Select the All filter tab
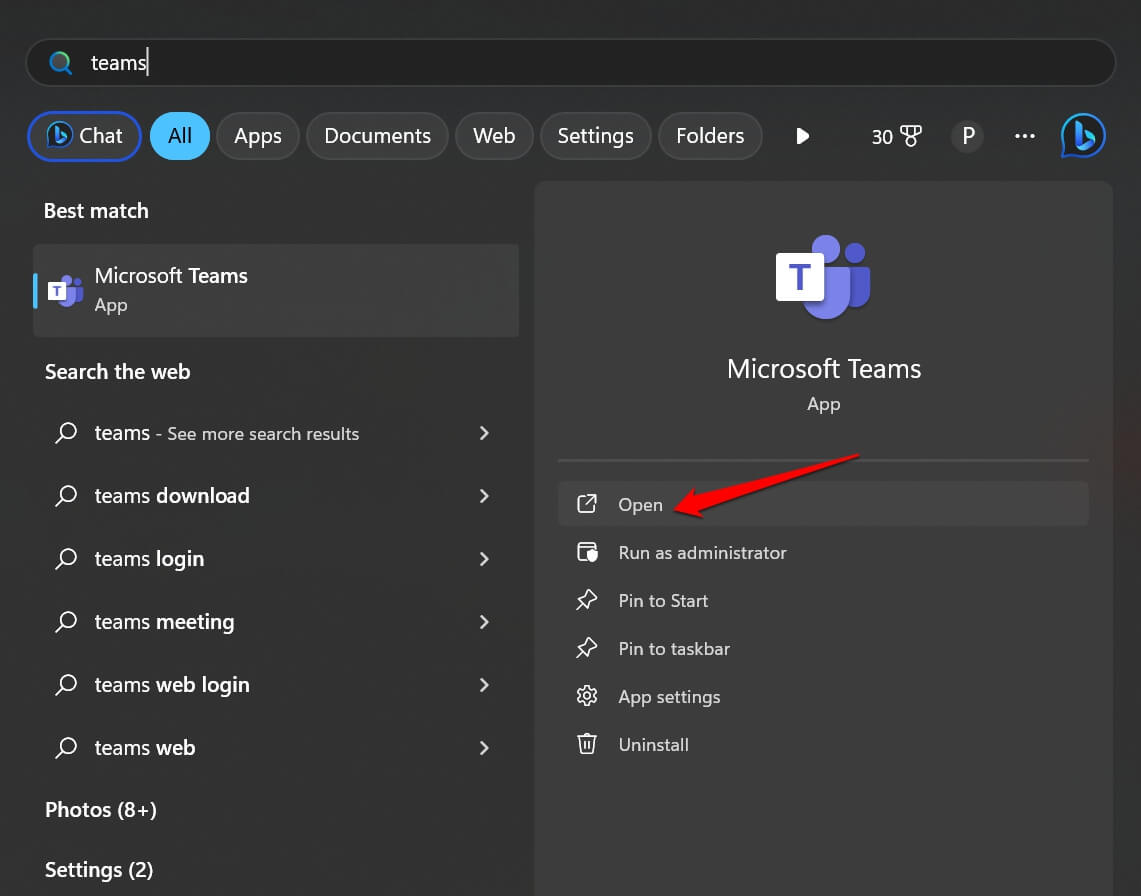The height and width of the screenshot is (896, 1141). pyautogui.click(x=180, y=136)
